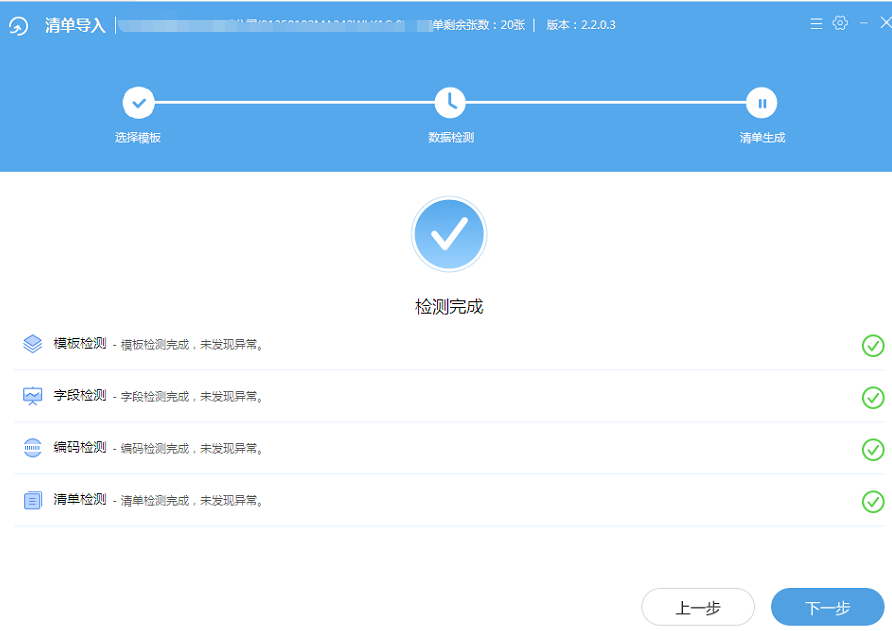The height and width of the screenshot is (631, 892).
Task: Click the 清单生成 step pause circle
Action: 762,102
